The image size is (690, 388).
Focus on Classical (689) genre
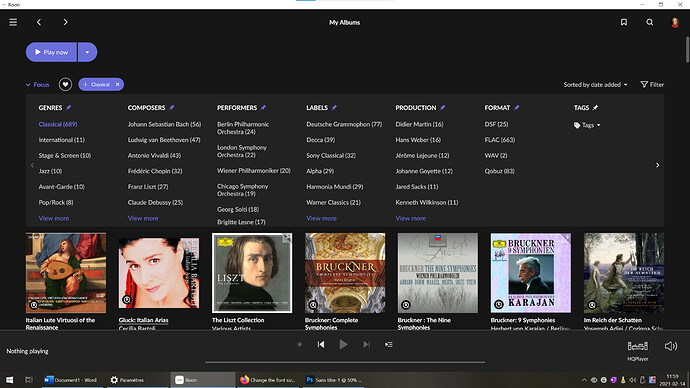(x=58, y=124)
